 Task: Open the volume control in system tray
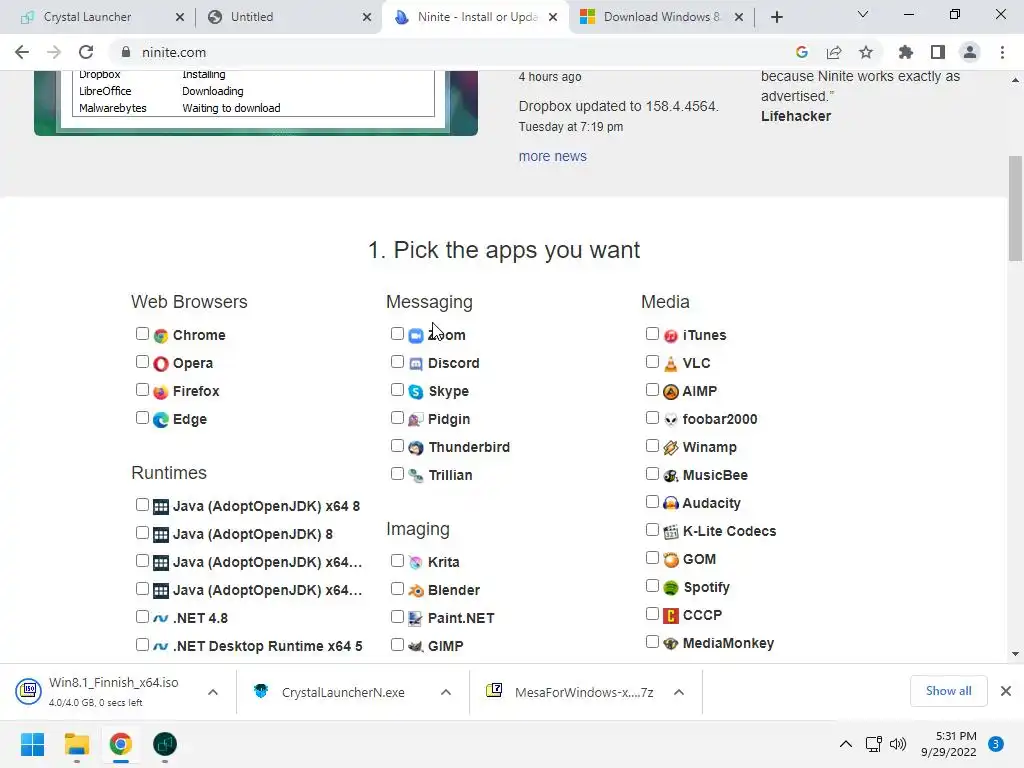point(898,744)
